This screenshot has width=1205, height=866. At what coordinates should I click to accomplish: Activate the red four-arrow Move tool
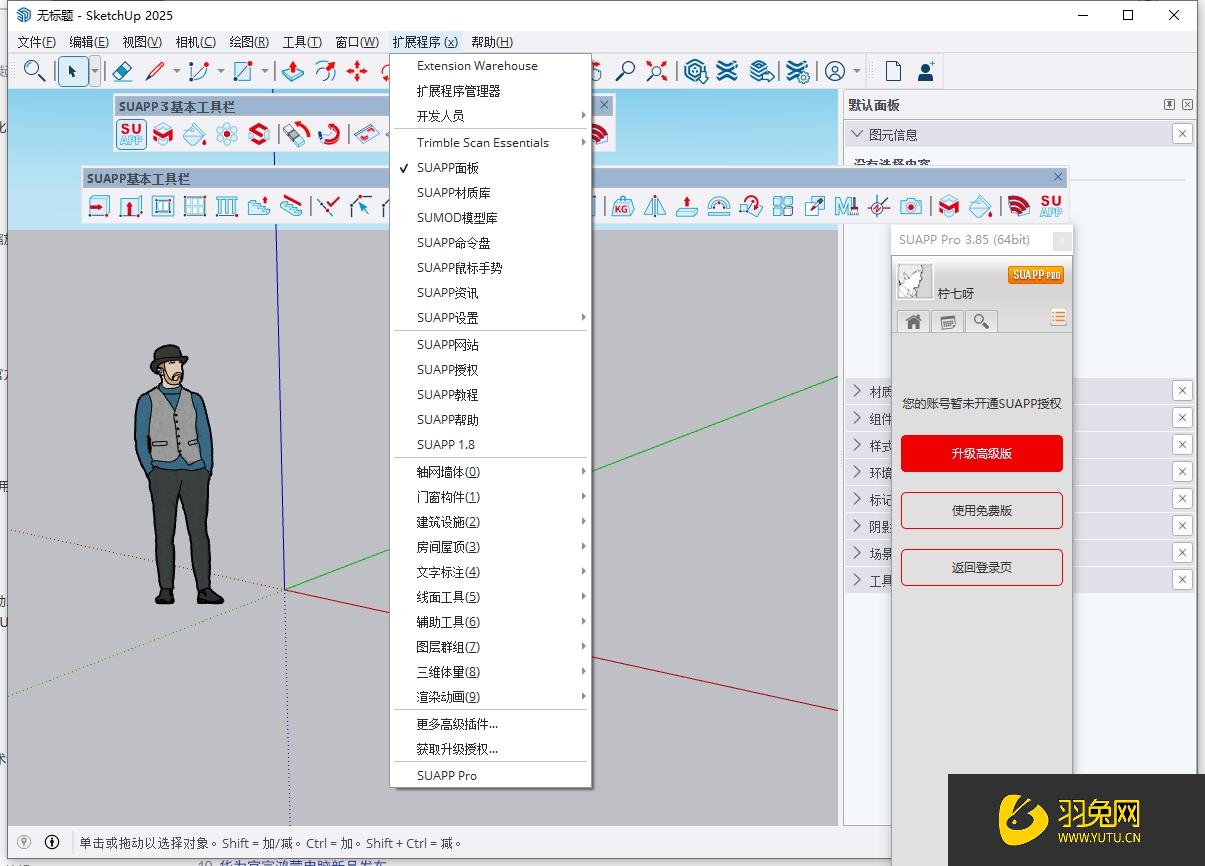357,71
